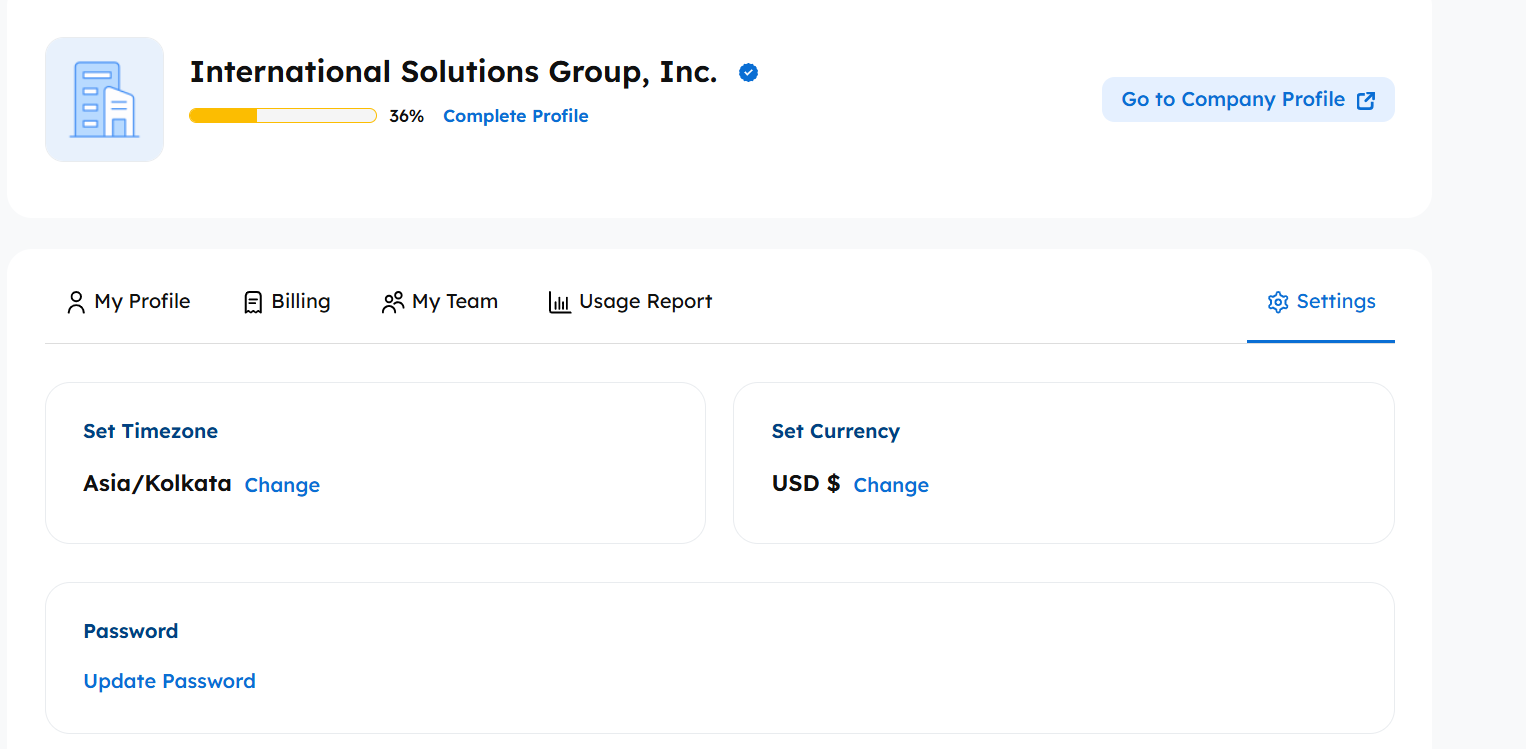The height and width of the screenshot is (749, 1526).
Task: Click Update Password link
Action: click(x=169, y=681)
